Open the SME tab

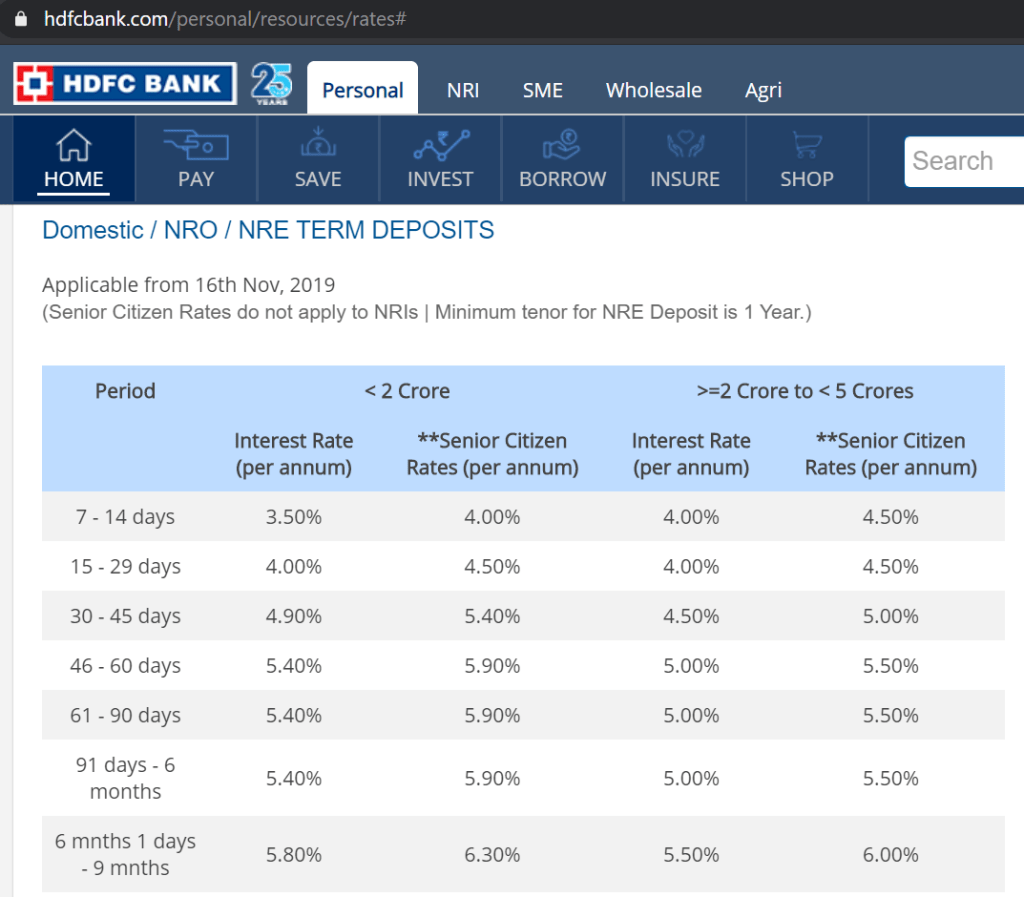pos(543,90)
